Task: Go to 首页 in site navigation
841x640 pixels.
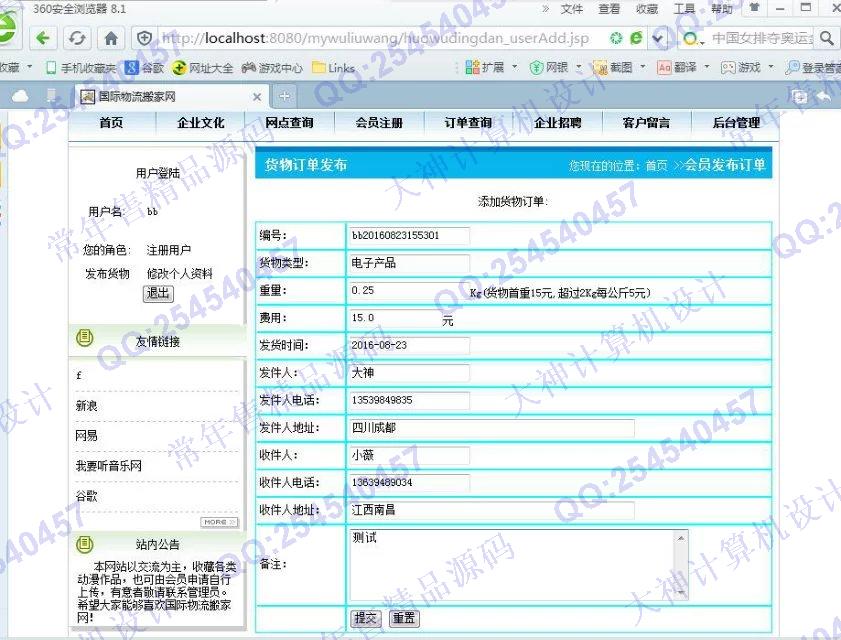Action: [111, 123]
